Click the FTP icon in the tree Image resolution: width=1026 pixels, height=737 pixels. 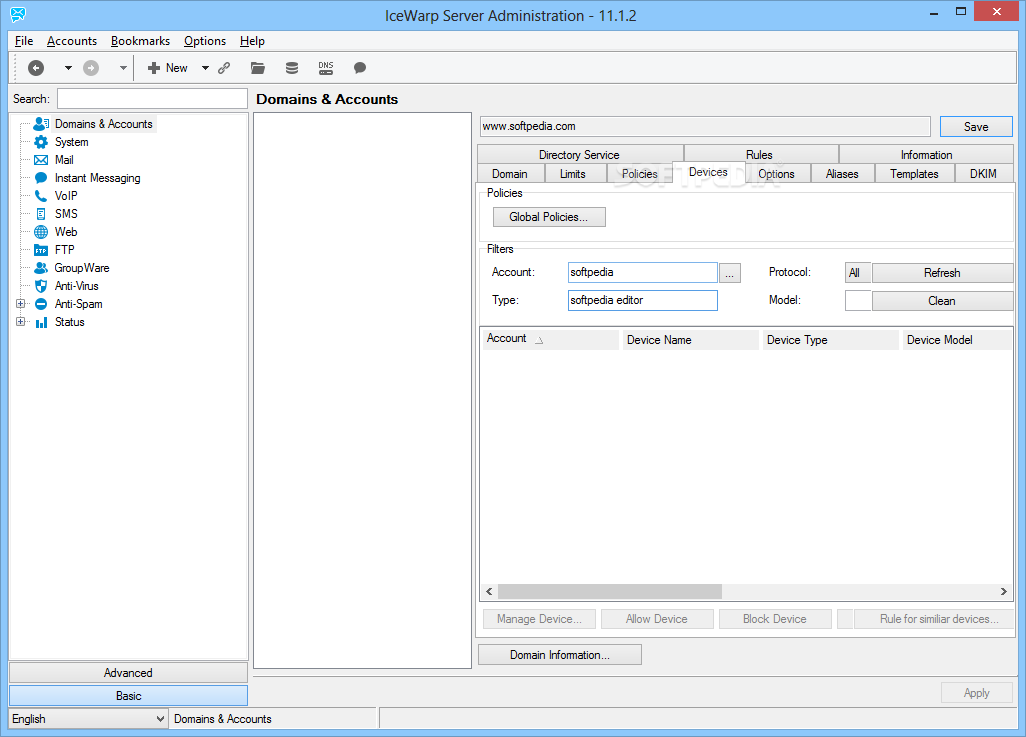pos(41,250)
